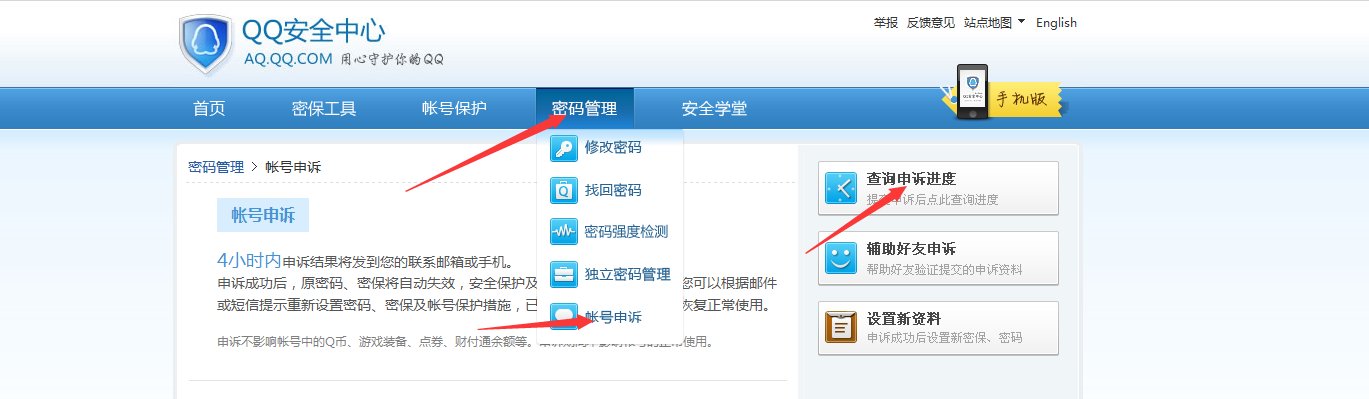Open 查询申诉进度 button
This screenshot has height=399, width=1369.
(x=938, y=188)
